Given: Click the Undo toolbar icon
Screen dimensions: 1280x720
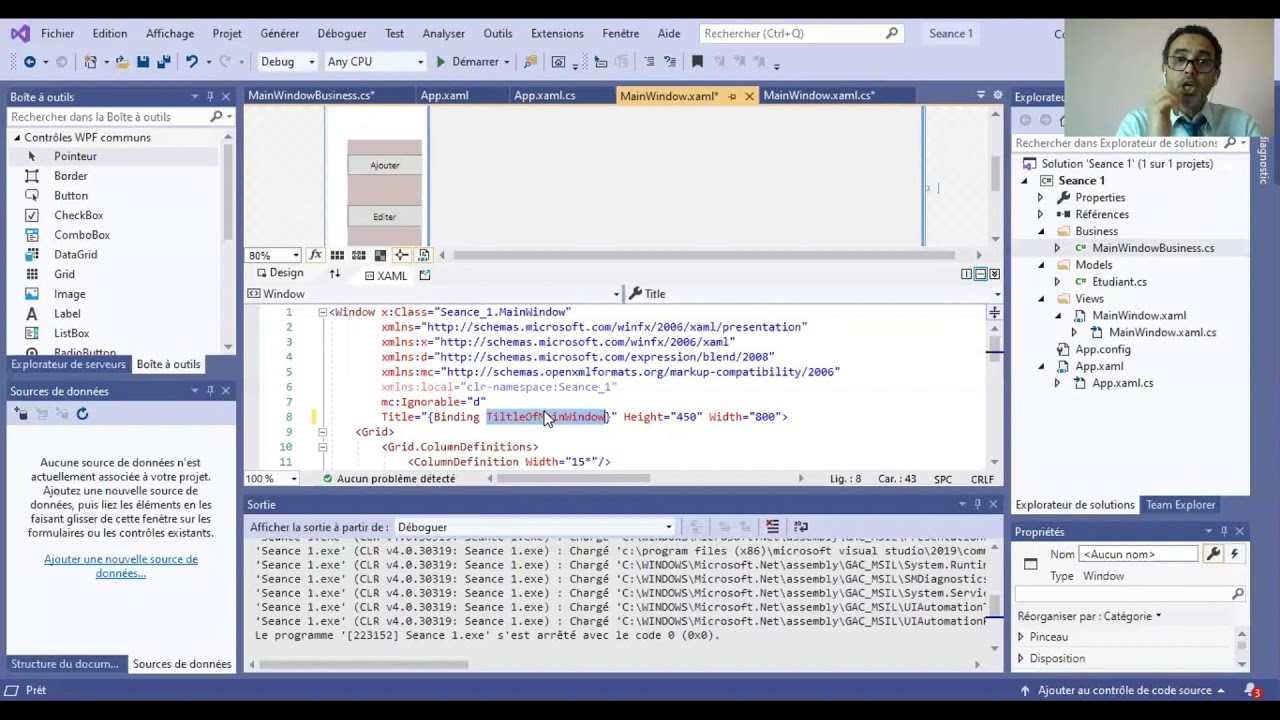Looking at the screenshot, I should tap(191, 62).
